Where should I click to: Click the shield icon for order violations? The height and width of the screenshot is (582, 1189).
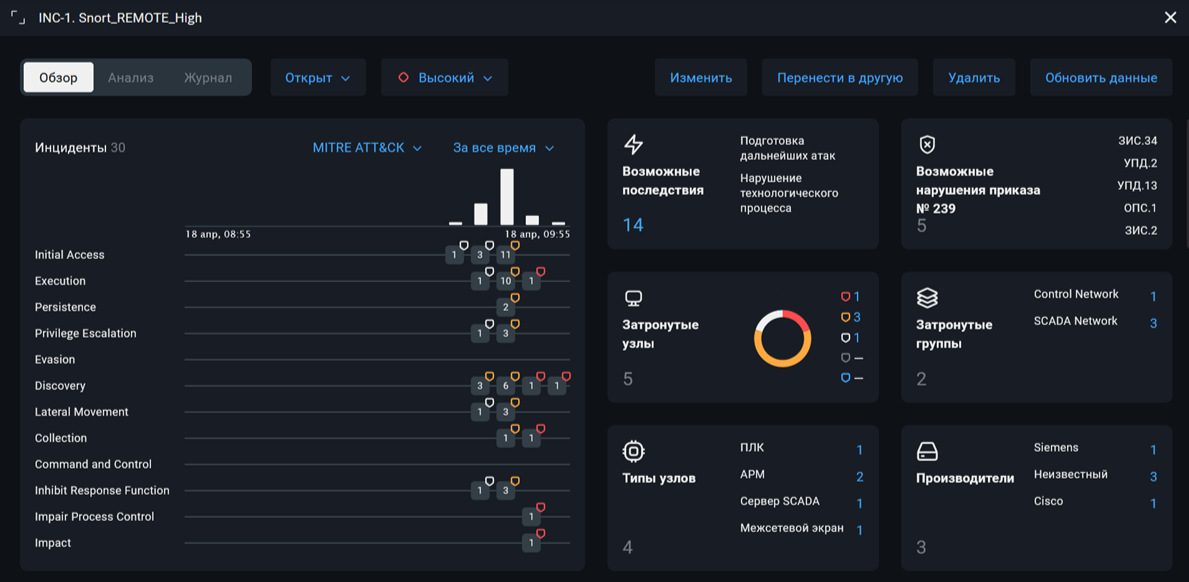[x=927, y=144]
